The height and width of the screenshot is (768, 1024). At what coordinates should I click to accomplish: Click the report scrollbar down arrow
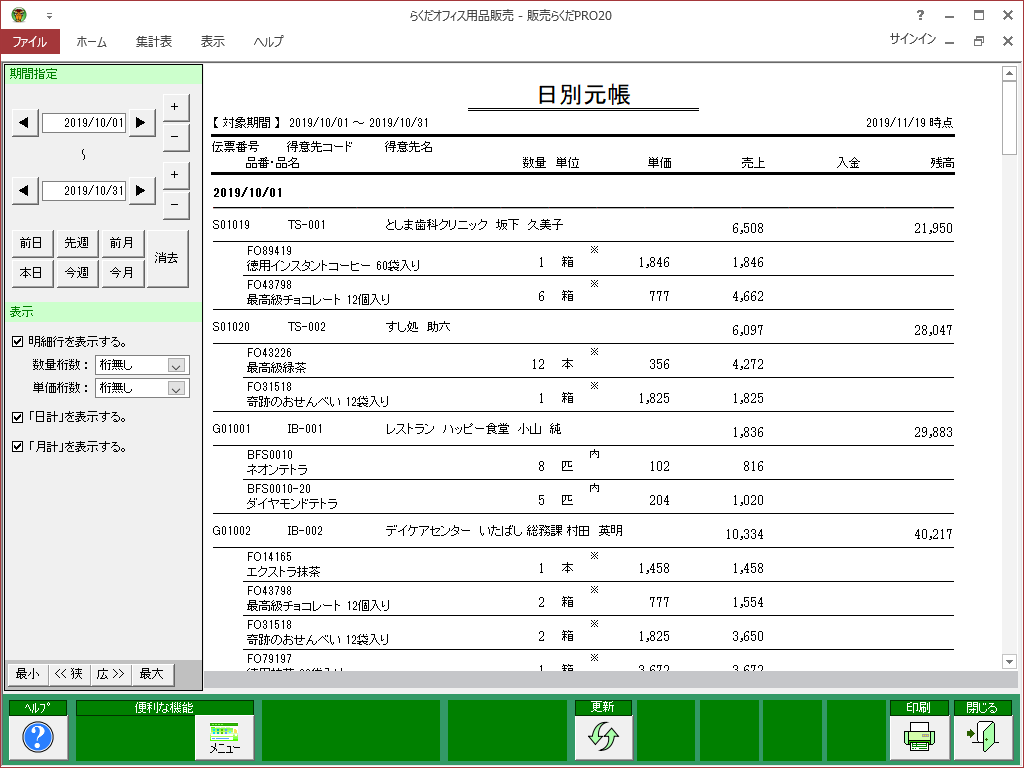(x=1009, y=662)
